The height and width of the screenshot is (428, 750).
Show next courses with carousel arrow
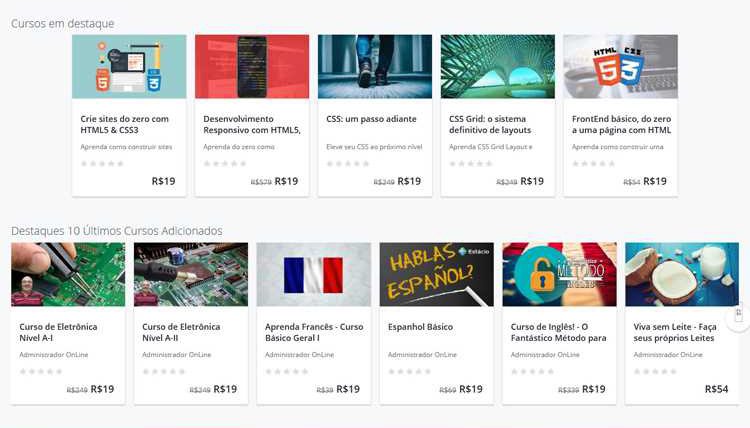[x=739, y=315]
